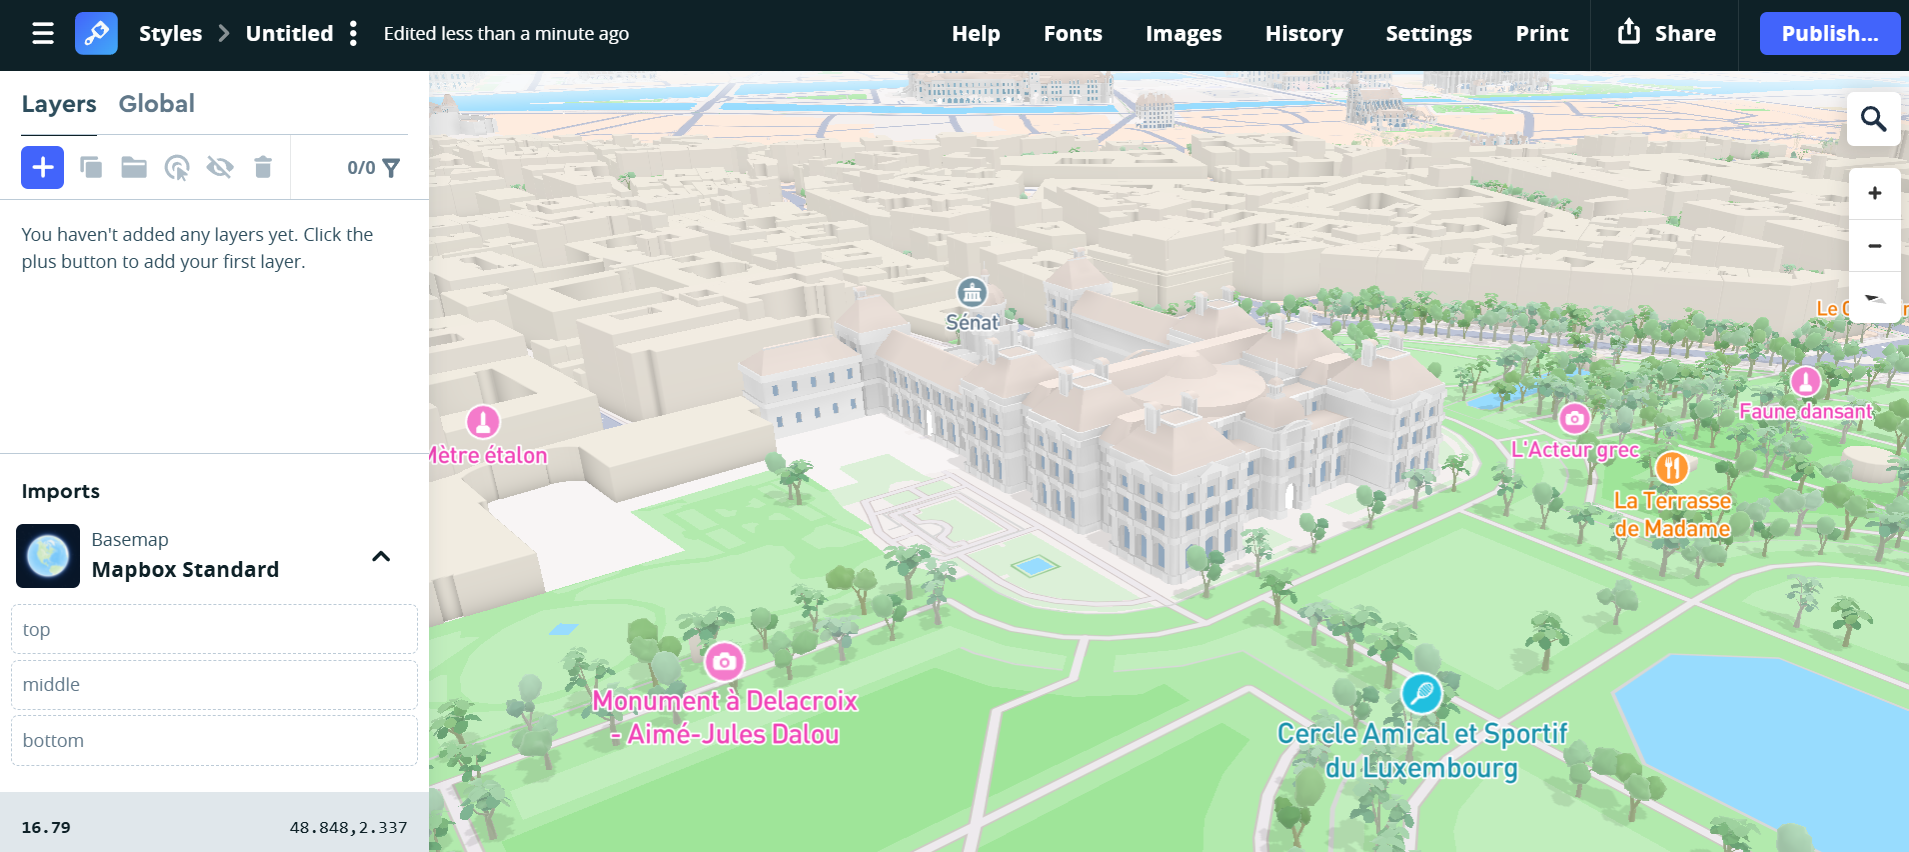Select the Monument à Delacroix camera marker
1909x852 pixels.
(x=724, y=661)
